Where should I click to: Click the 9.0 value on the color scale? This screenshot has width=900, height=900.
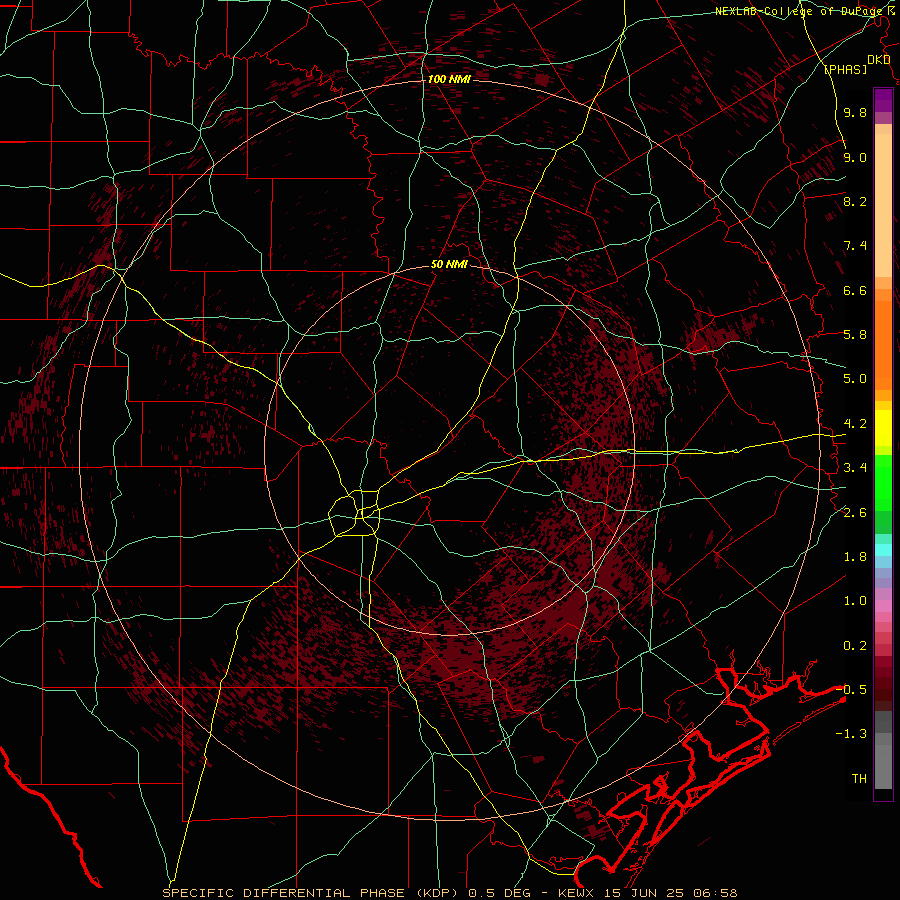[855, 157]
